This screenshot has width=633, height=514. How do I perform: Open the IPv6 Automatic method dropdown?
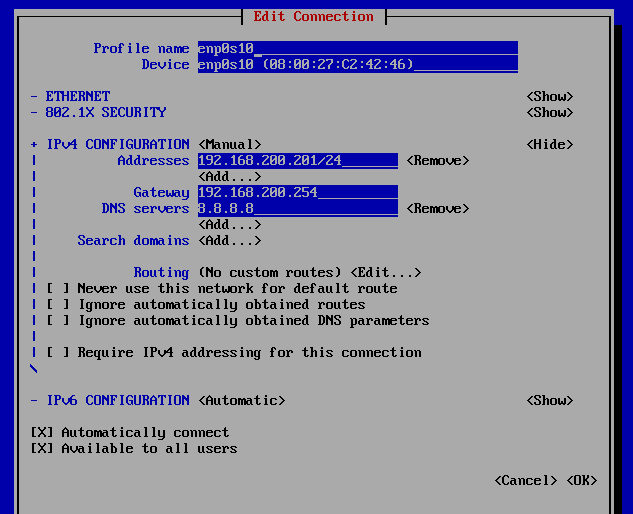242,401
